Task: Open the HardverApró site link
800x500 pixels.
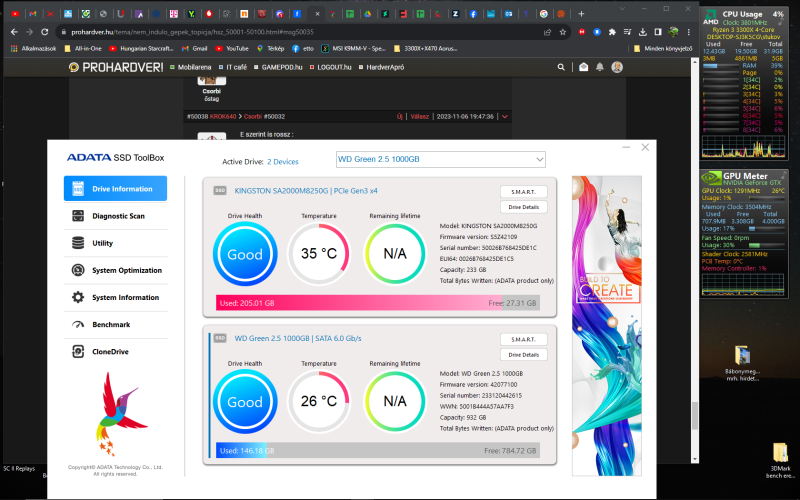Action: [x=381, y=67]
